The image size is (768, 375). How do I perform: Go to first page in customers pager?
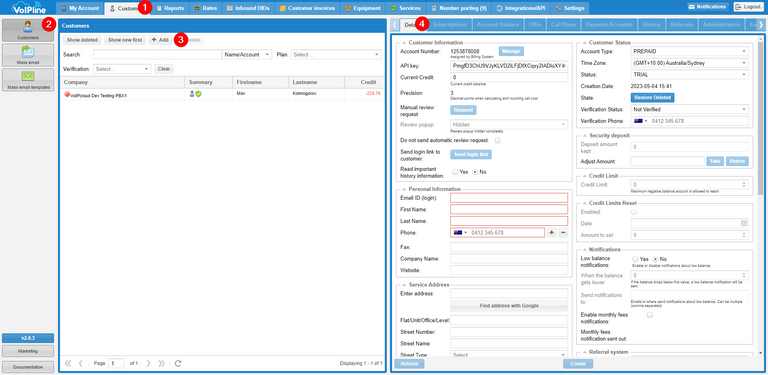coord(68,363)
